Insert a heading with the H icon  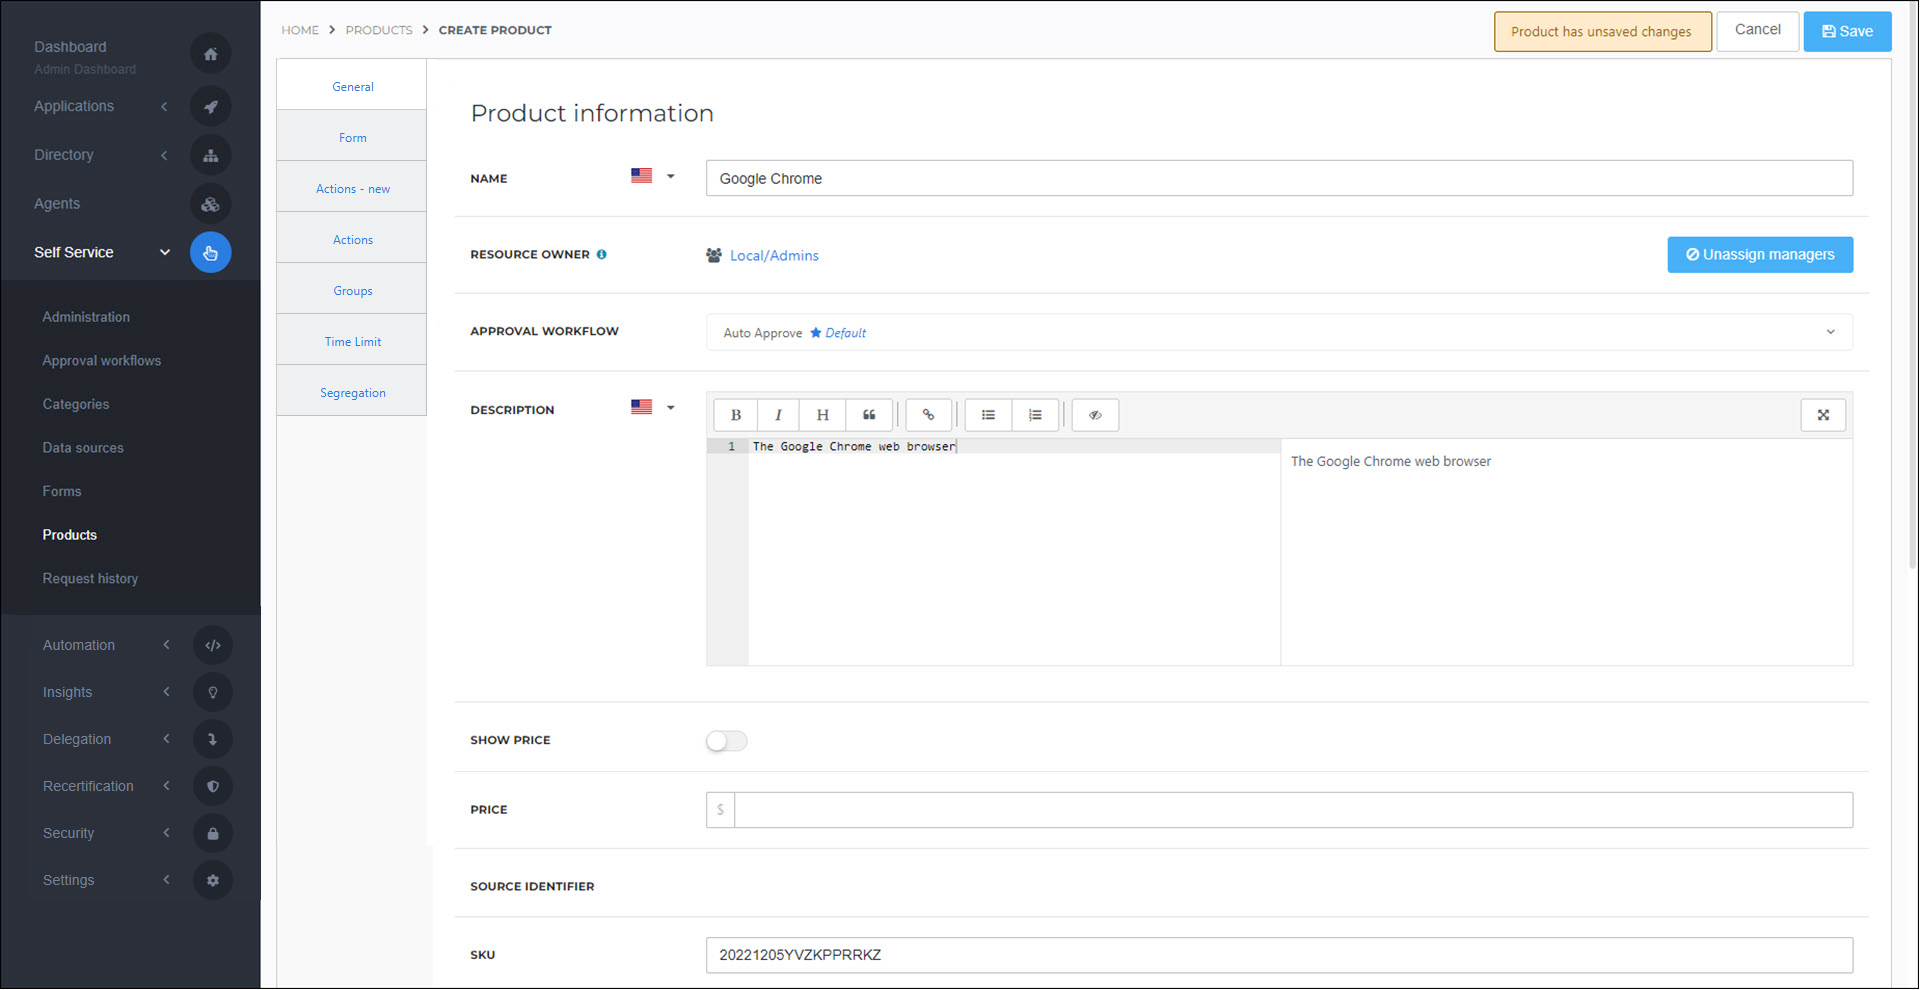(822, 415)
